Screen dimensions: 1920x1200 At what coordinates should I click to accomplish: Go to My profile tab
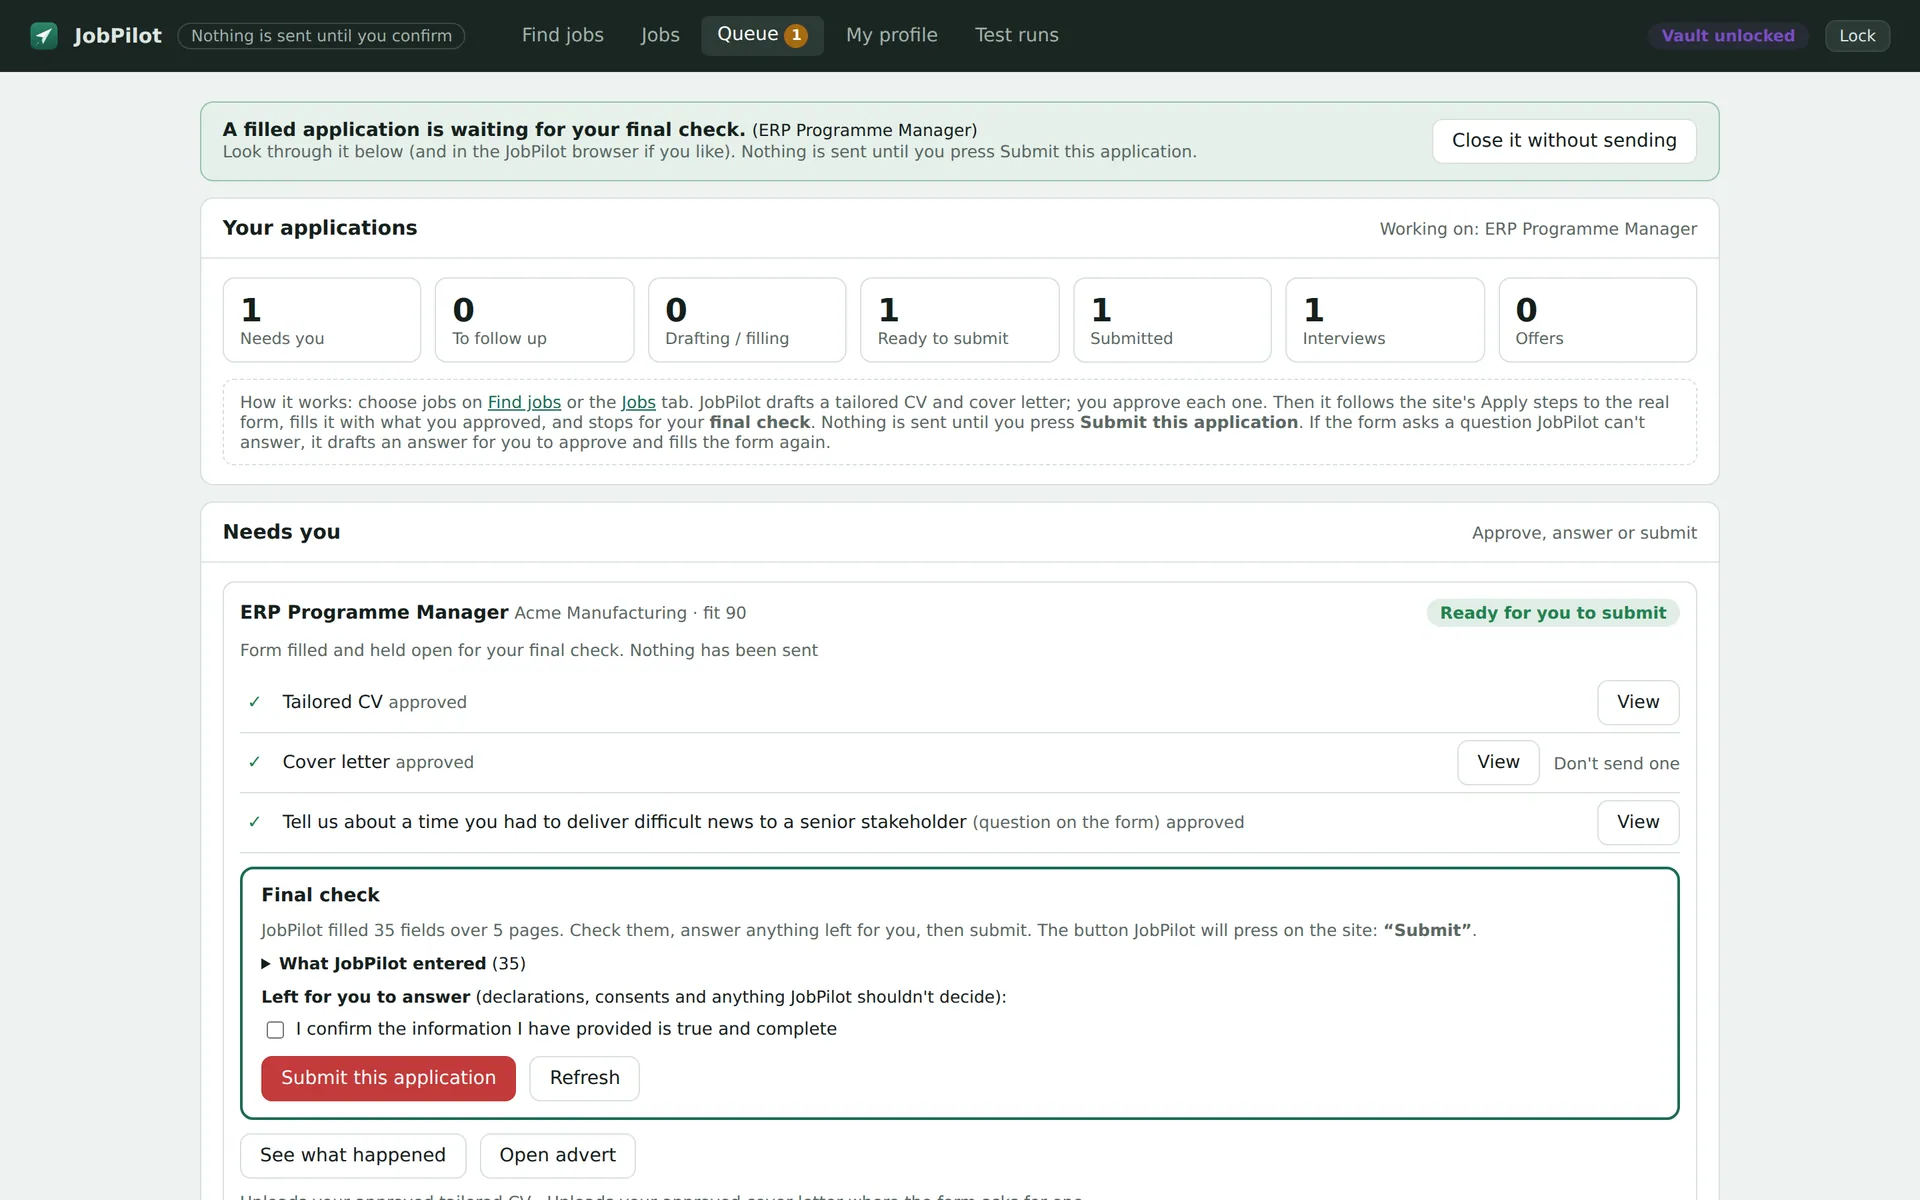tap(892, 35)
